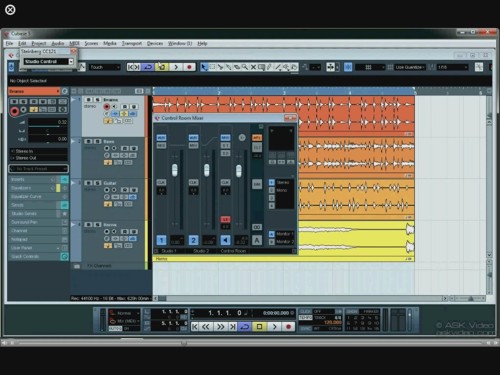Toggle Solo on the Bass track
The height and width of the screenshot is (375, 500).
[97, 141]
